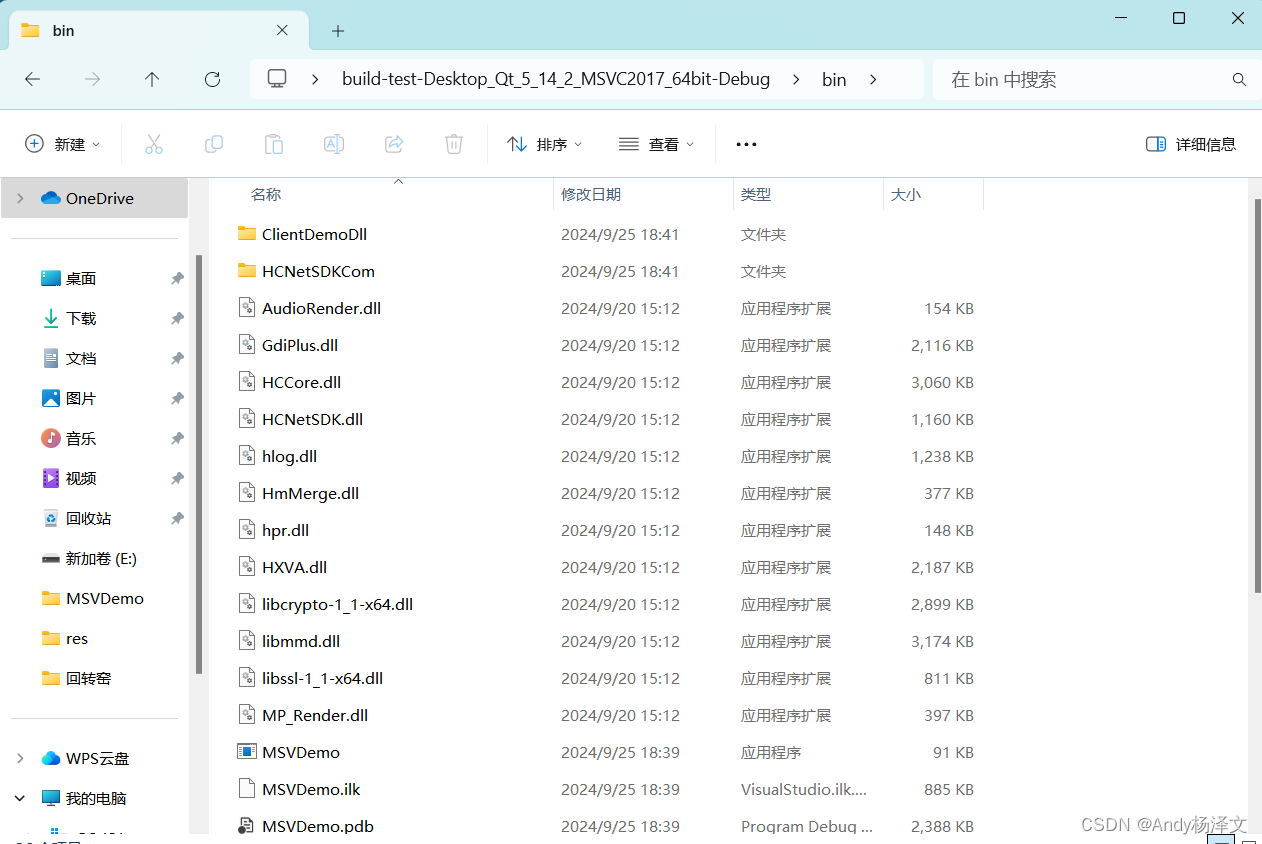The height and width of the screenshot is (844, 1262).
Task: Open res folder in sidebar
Action: pos(65,638)
